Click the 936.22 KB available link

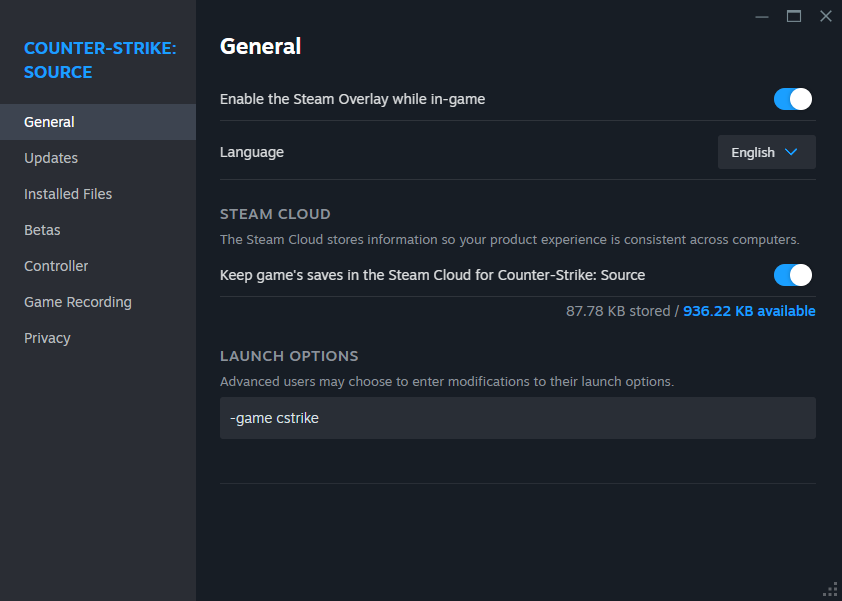coord(749,311)
